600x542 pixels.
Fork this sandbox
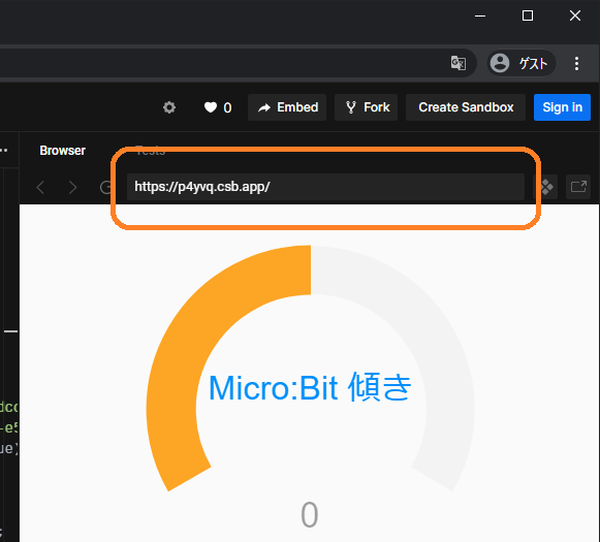[366, 108]
